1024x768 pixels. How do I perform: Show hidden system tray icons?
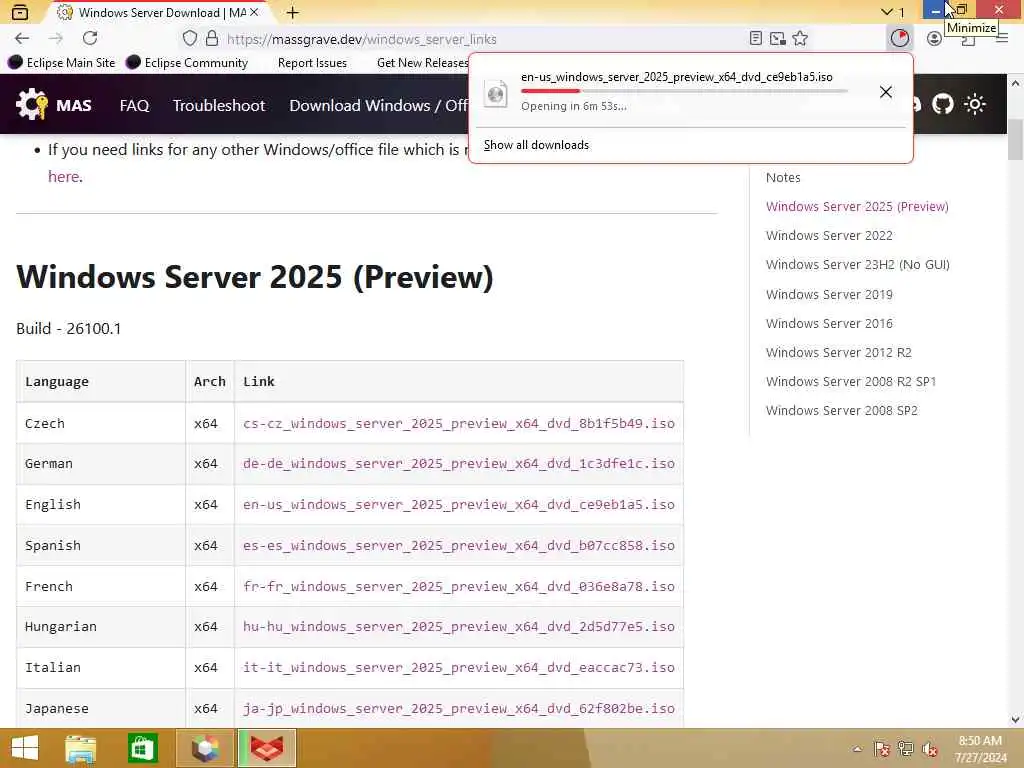(x=857, y=749)
